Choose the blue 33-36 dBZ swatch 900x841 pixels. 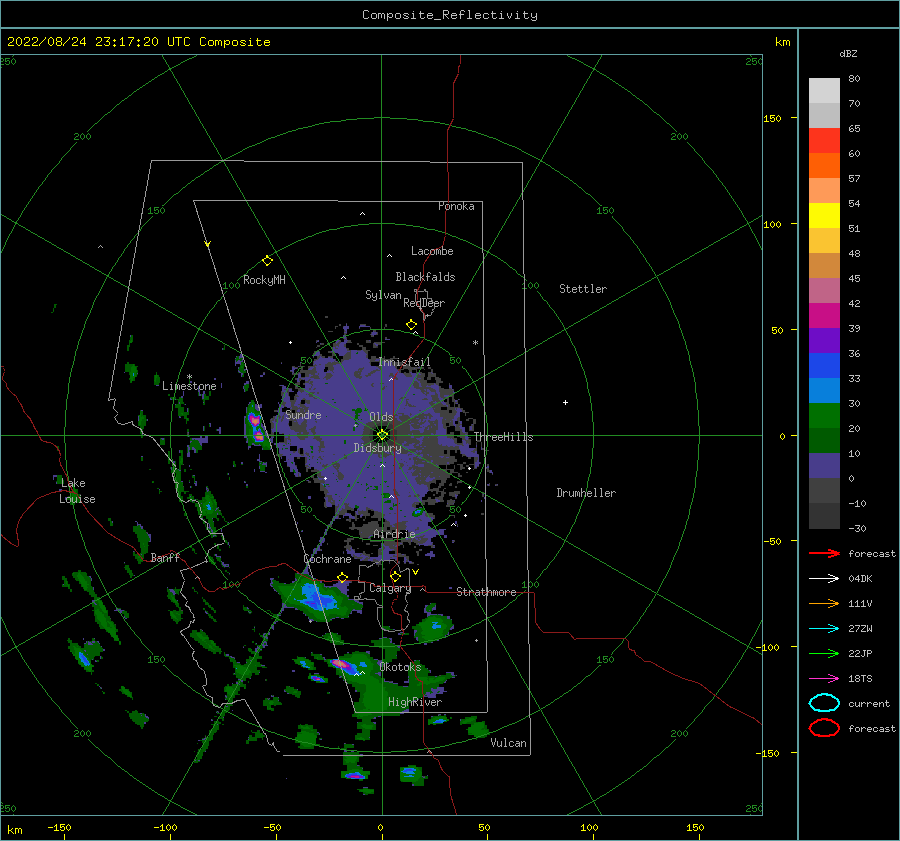pos(824,366)
